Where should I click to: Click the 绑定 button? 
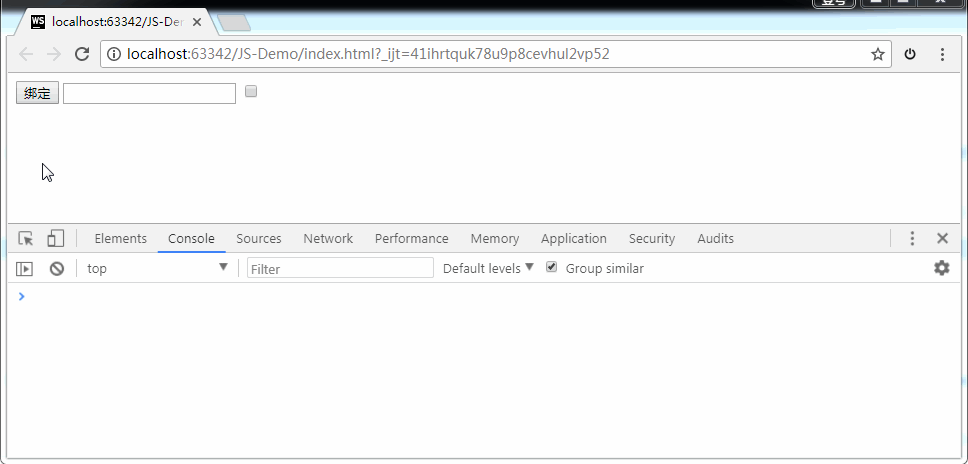point(37,94)
